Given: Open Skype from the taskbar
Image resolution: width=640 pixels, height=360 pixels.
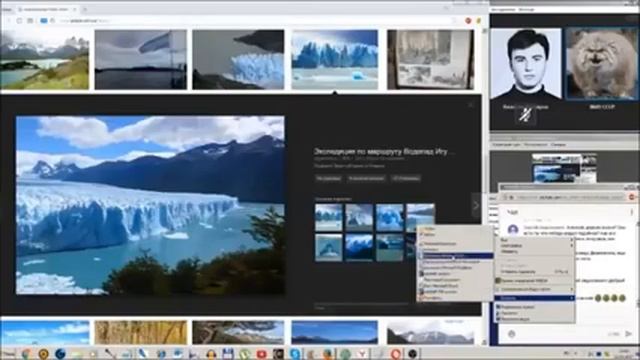Looking at the screenshot, I should [x=295, y=354].
